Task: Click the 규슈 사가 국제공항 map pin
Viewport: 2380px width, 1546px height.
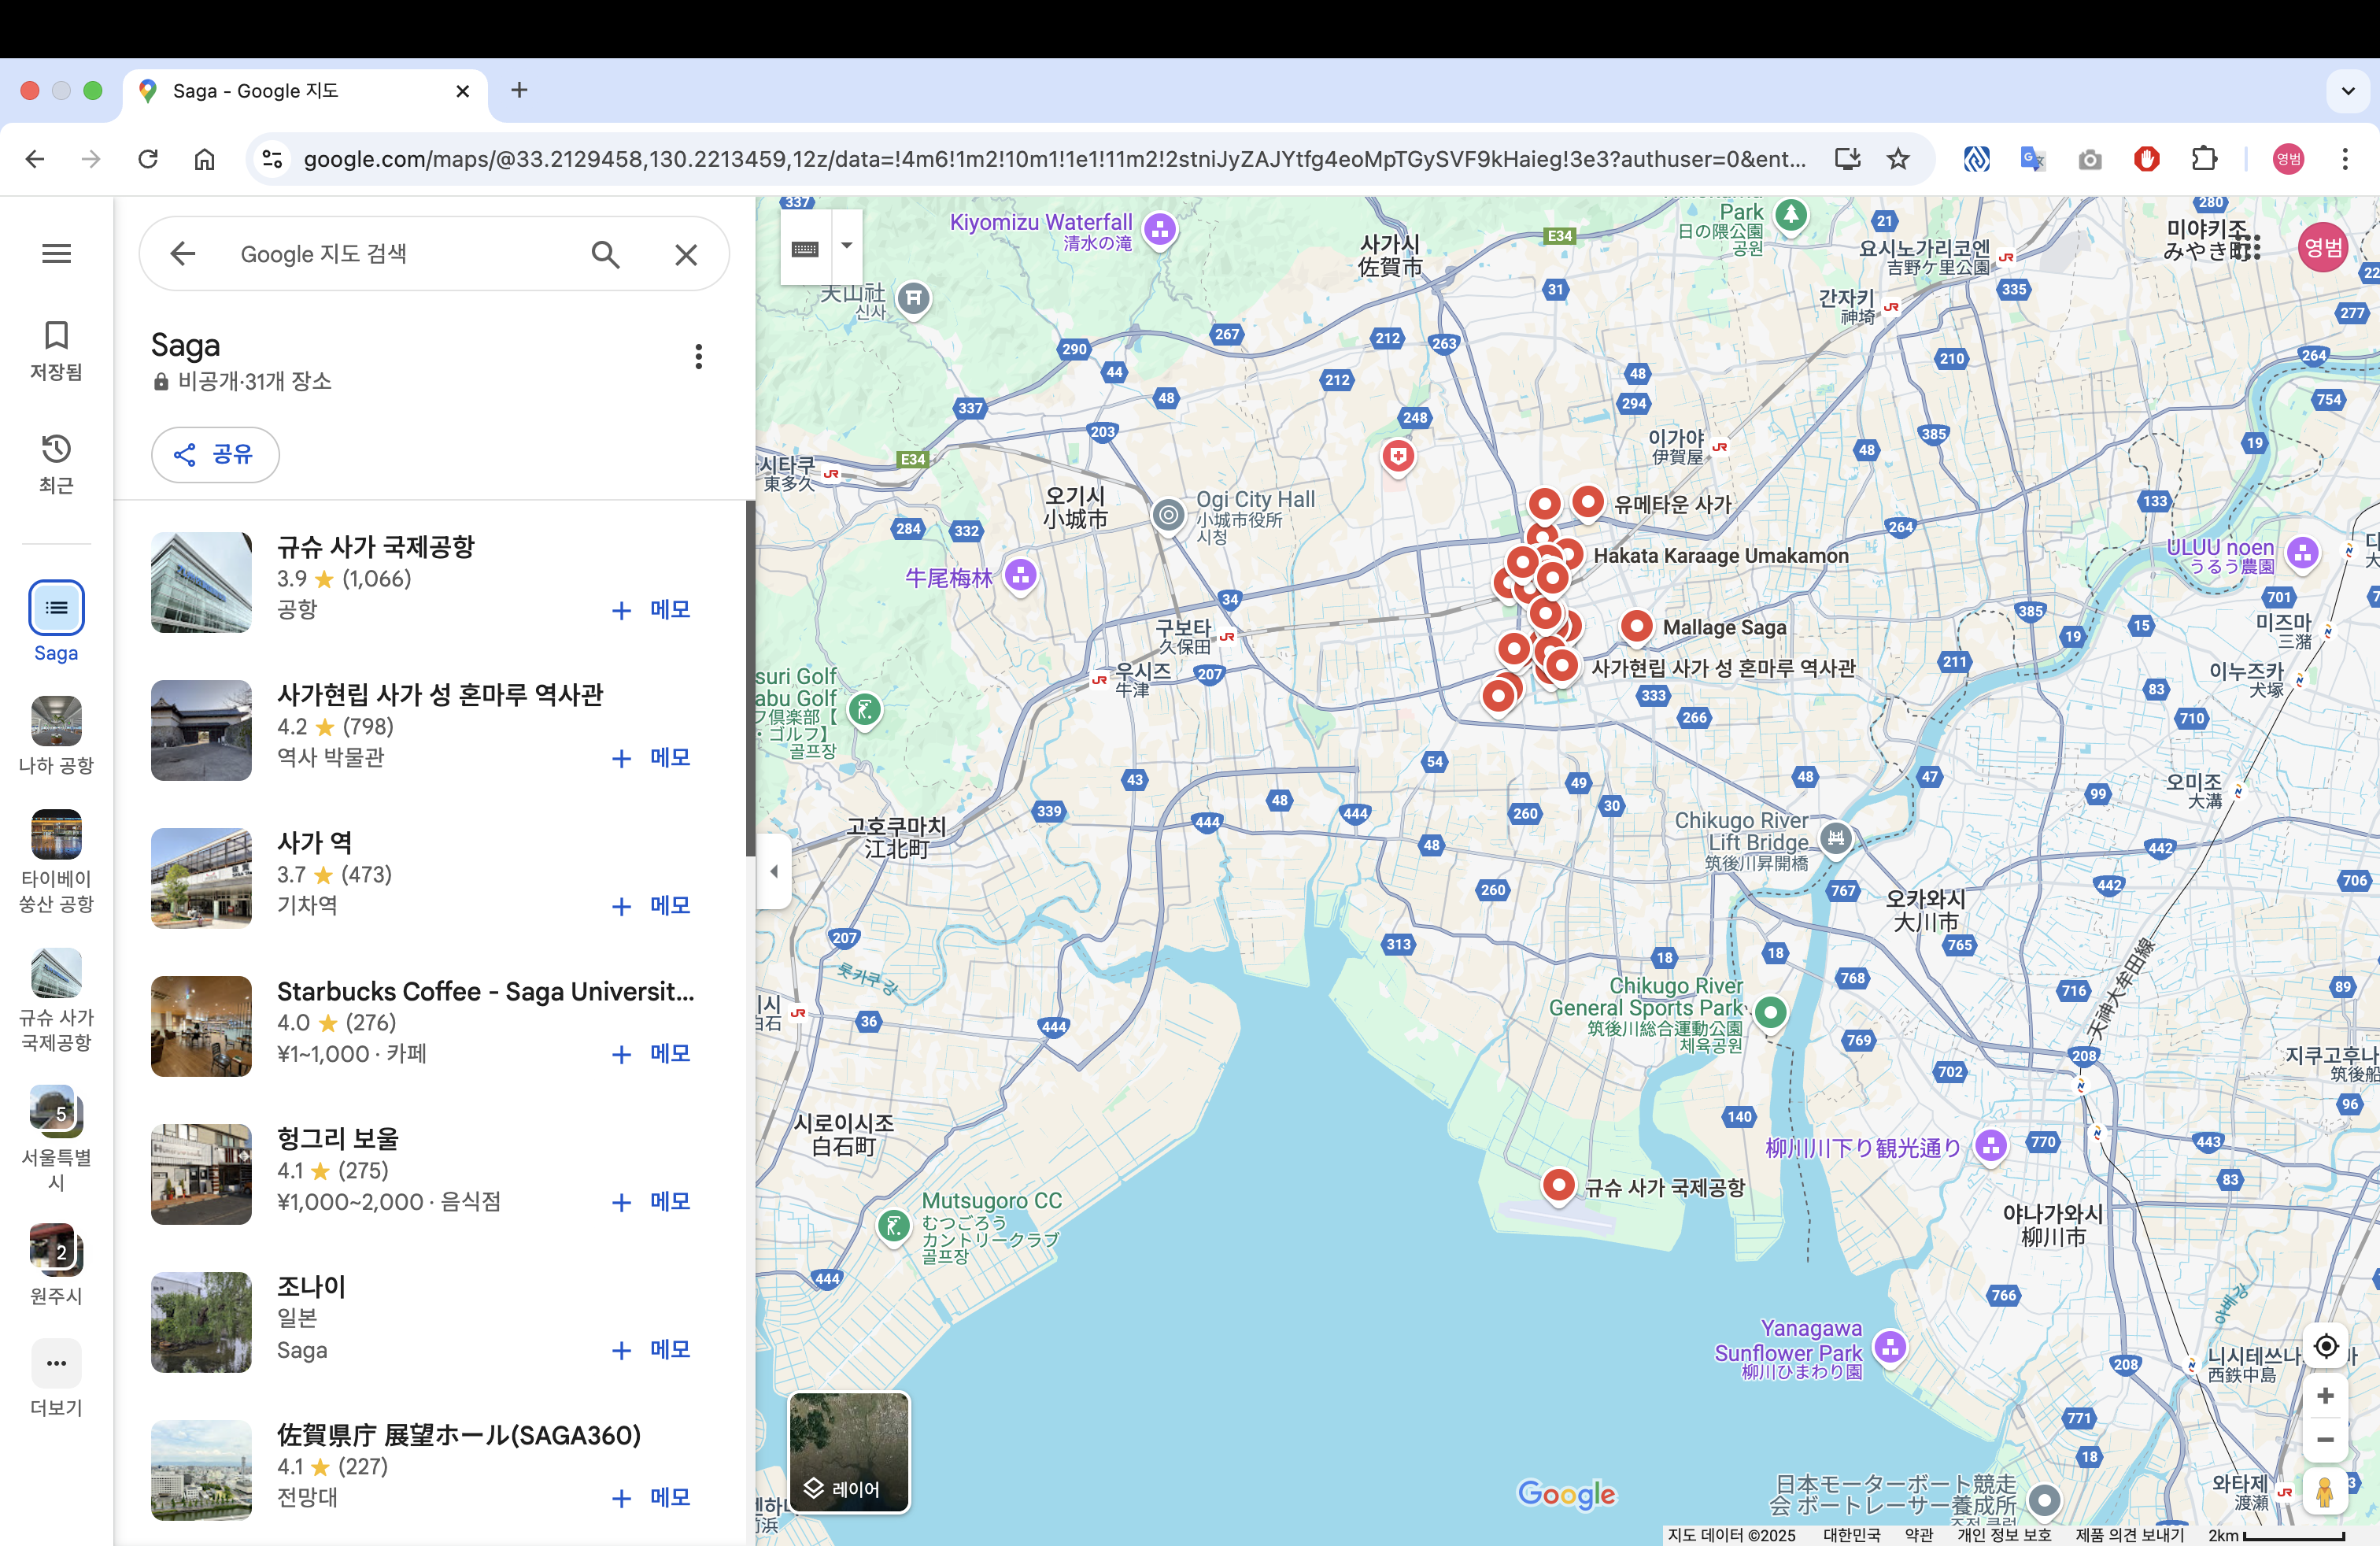Action: 1558,1186
